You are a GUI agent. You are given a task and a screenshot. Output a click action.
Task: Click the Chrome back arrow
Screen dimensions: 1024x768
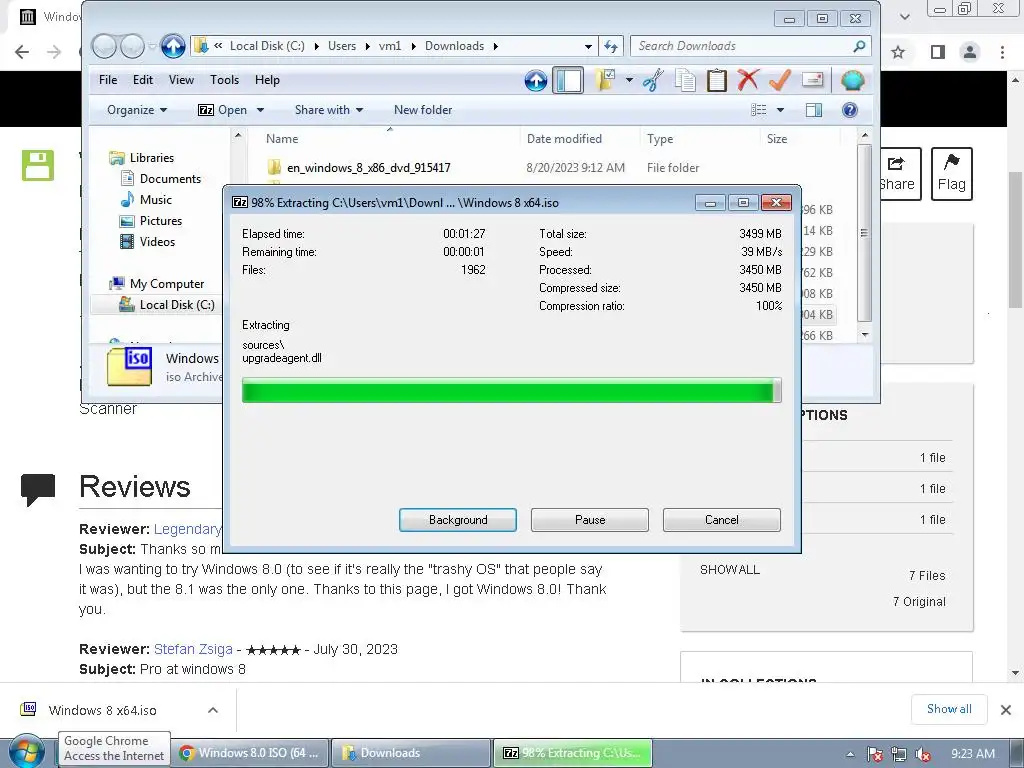click(22, 52)
